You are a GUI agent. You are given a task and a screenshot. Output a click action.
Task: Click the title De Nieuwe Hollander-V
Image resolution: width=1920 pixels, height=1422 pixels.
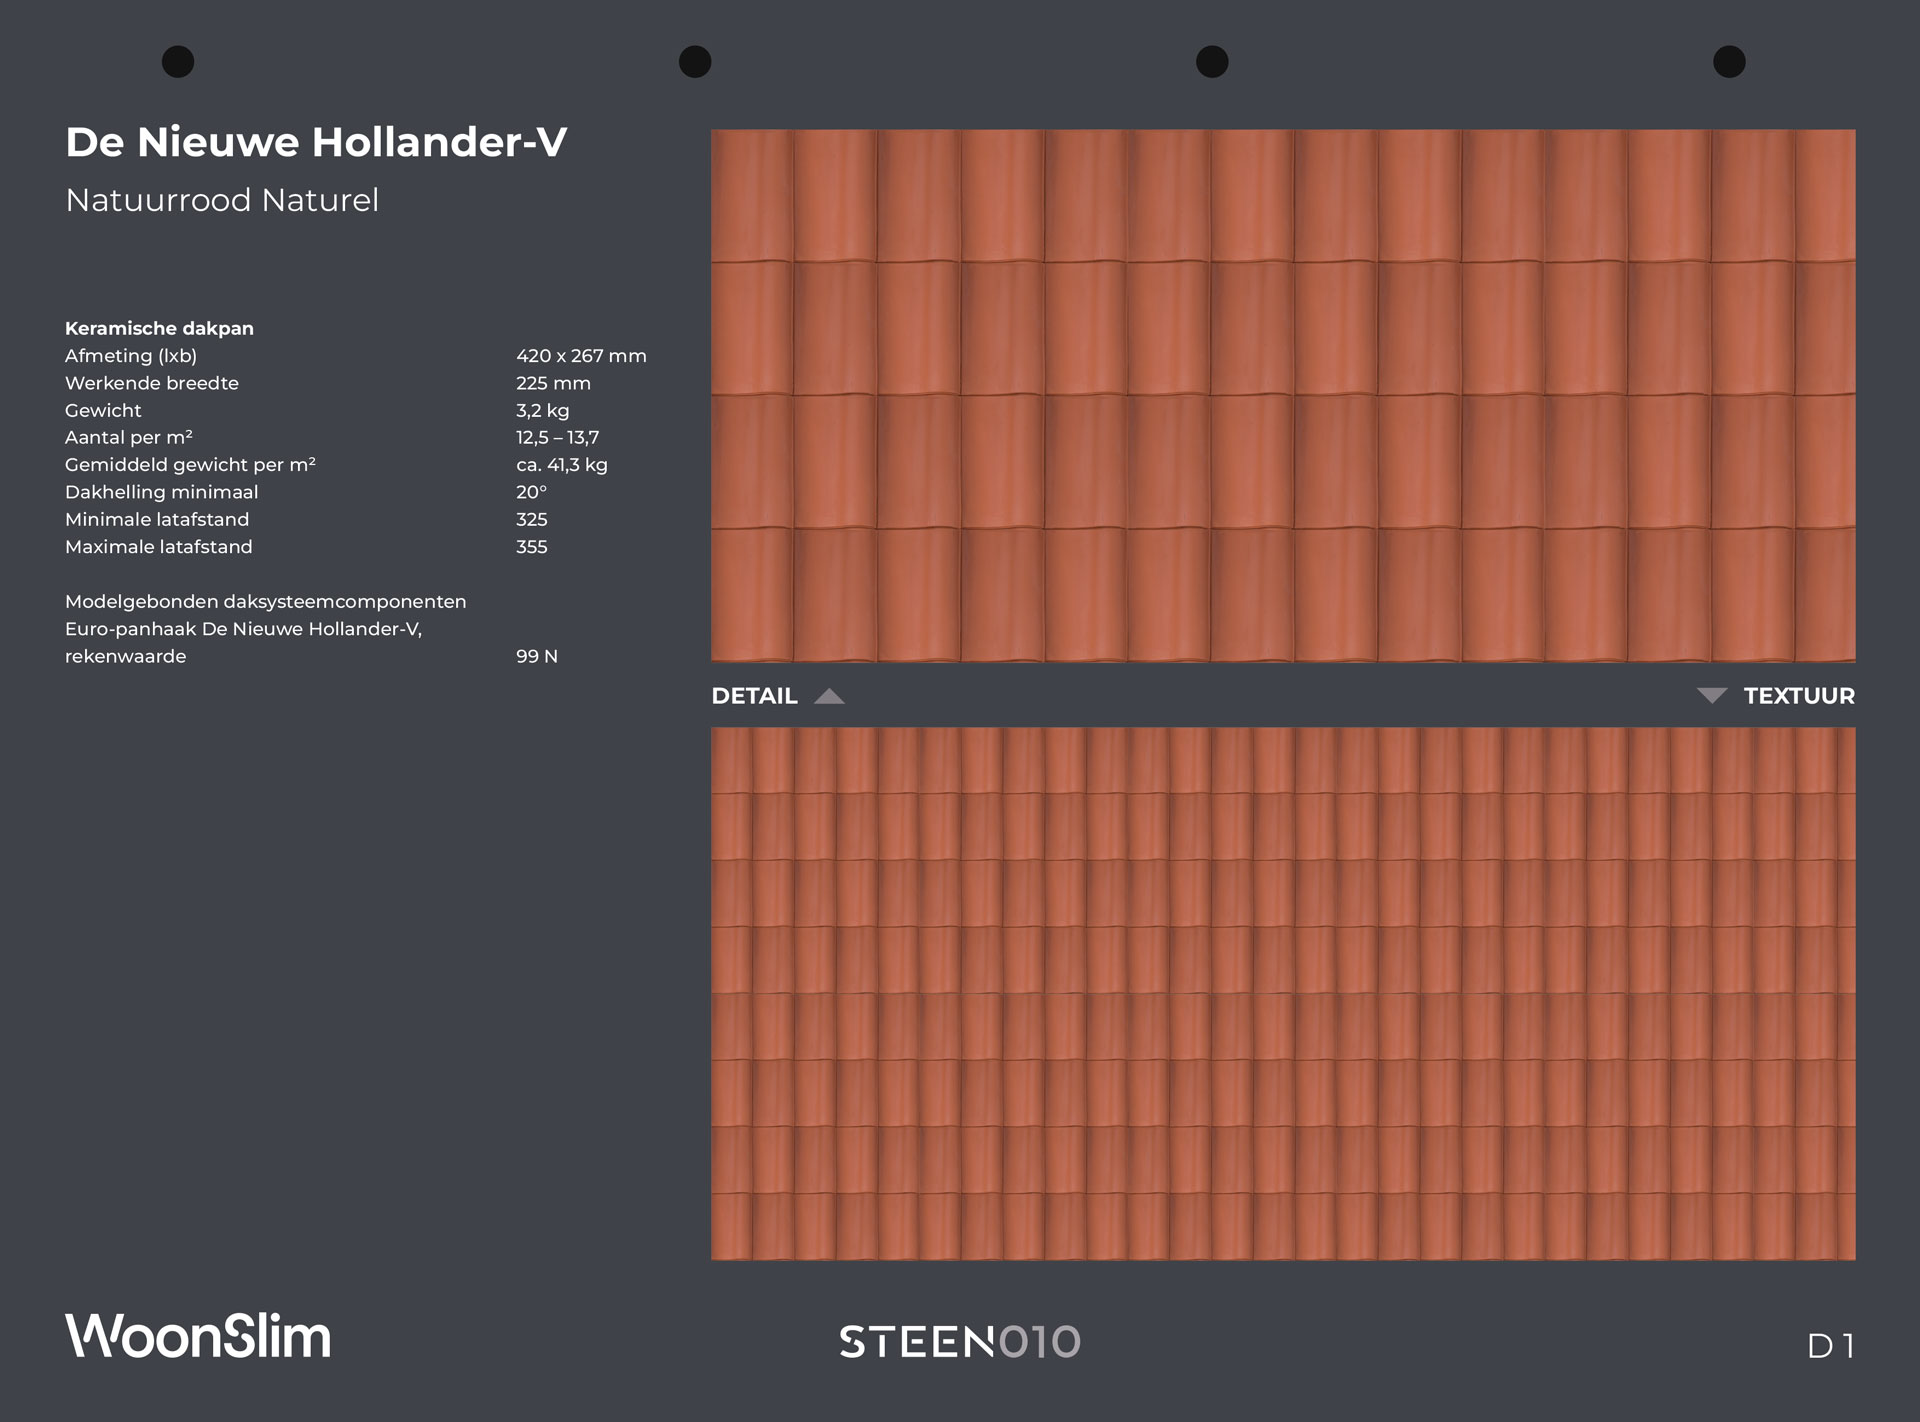pyautogui.click(x=316, y=142)
